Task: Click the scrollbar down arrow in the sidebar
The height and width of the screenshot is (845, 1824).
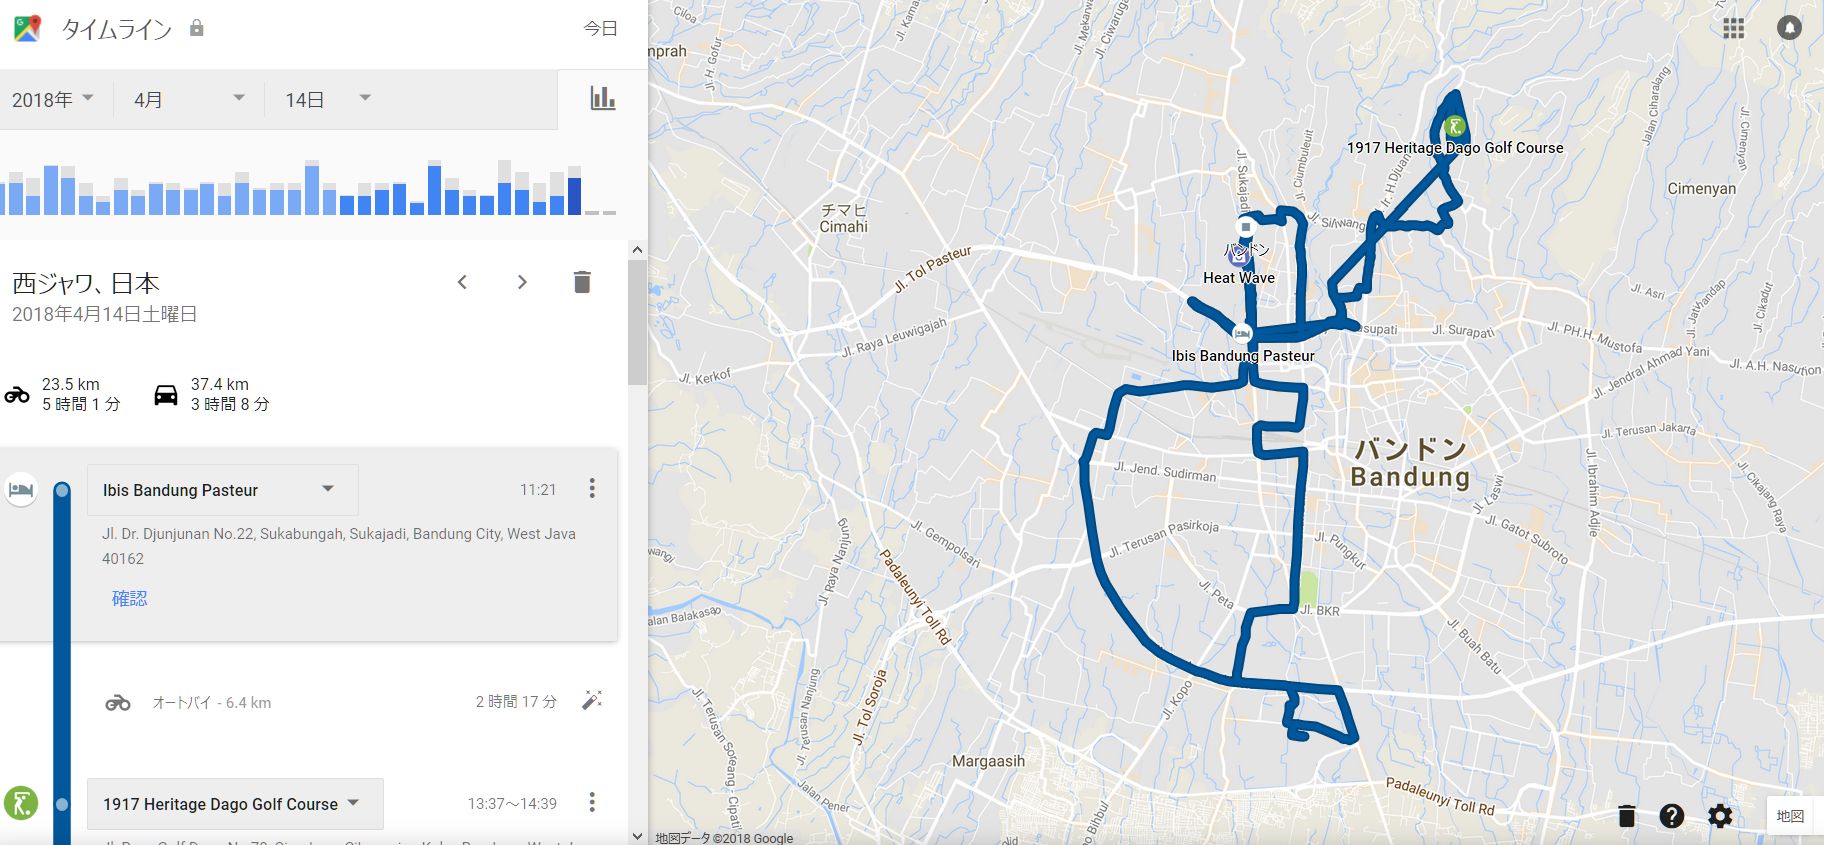Action: 637,836
